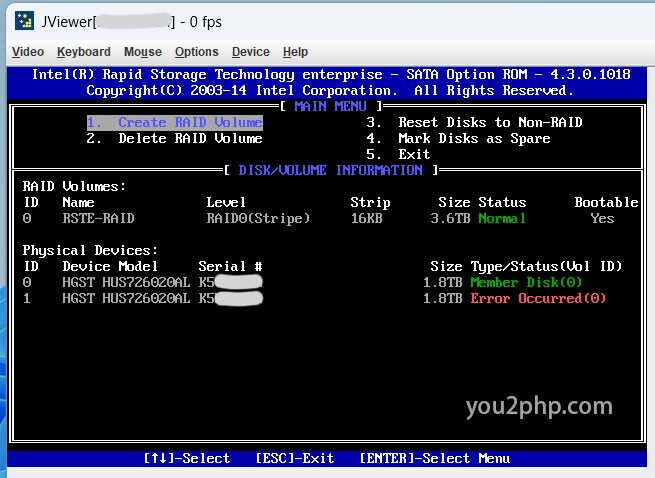Click the JViewer application icon in title bar
This screenshot has height=478, width=655.
[x=24, y=20]
